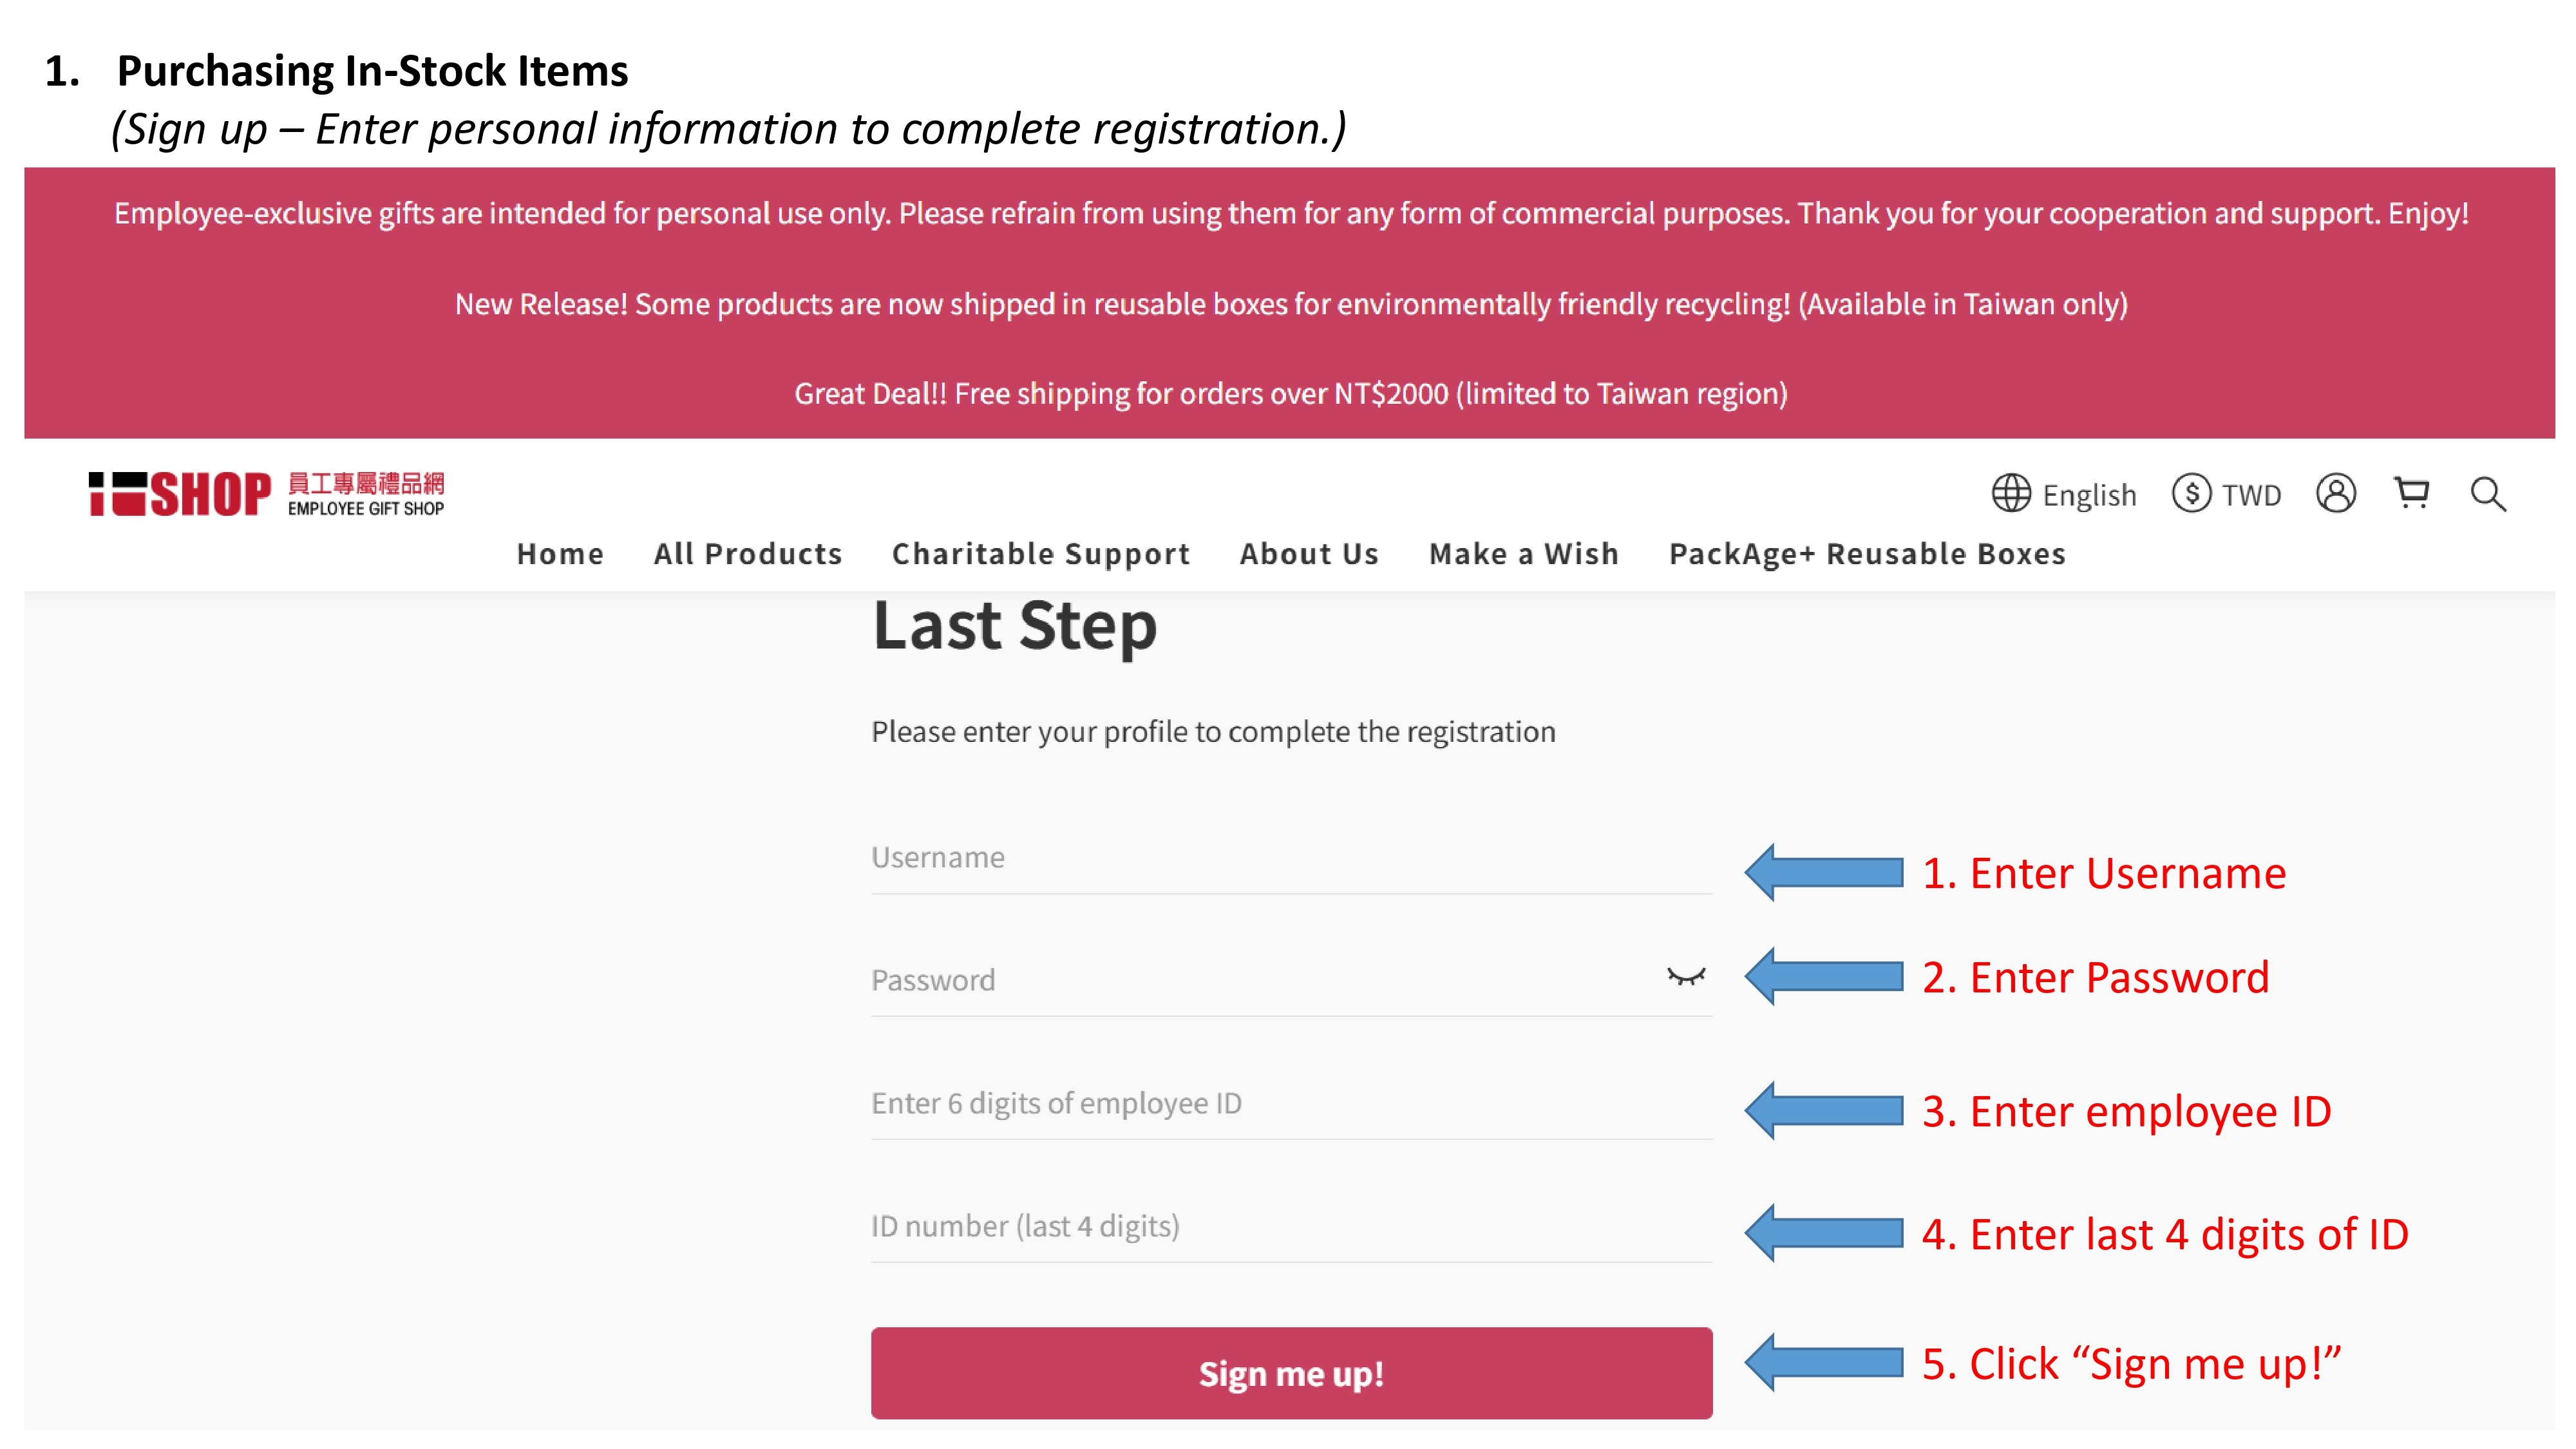Open PackAge+ Reusable Boxes page
Screen dimensions: 2576x1449
[x=1867, y=553]
